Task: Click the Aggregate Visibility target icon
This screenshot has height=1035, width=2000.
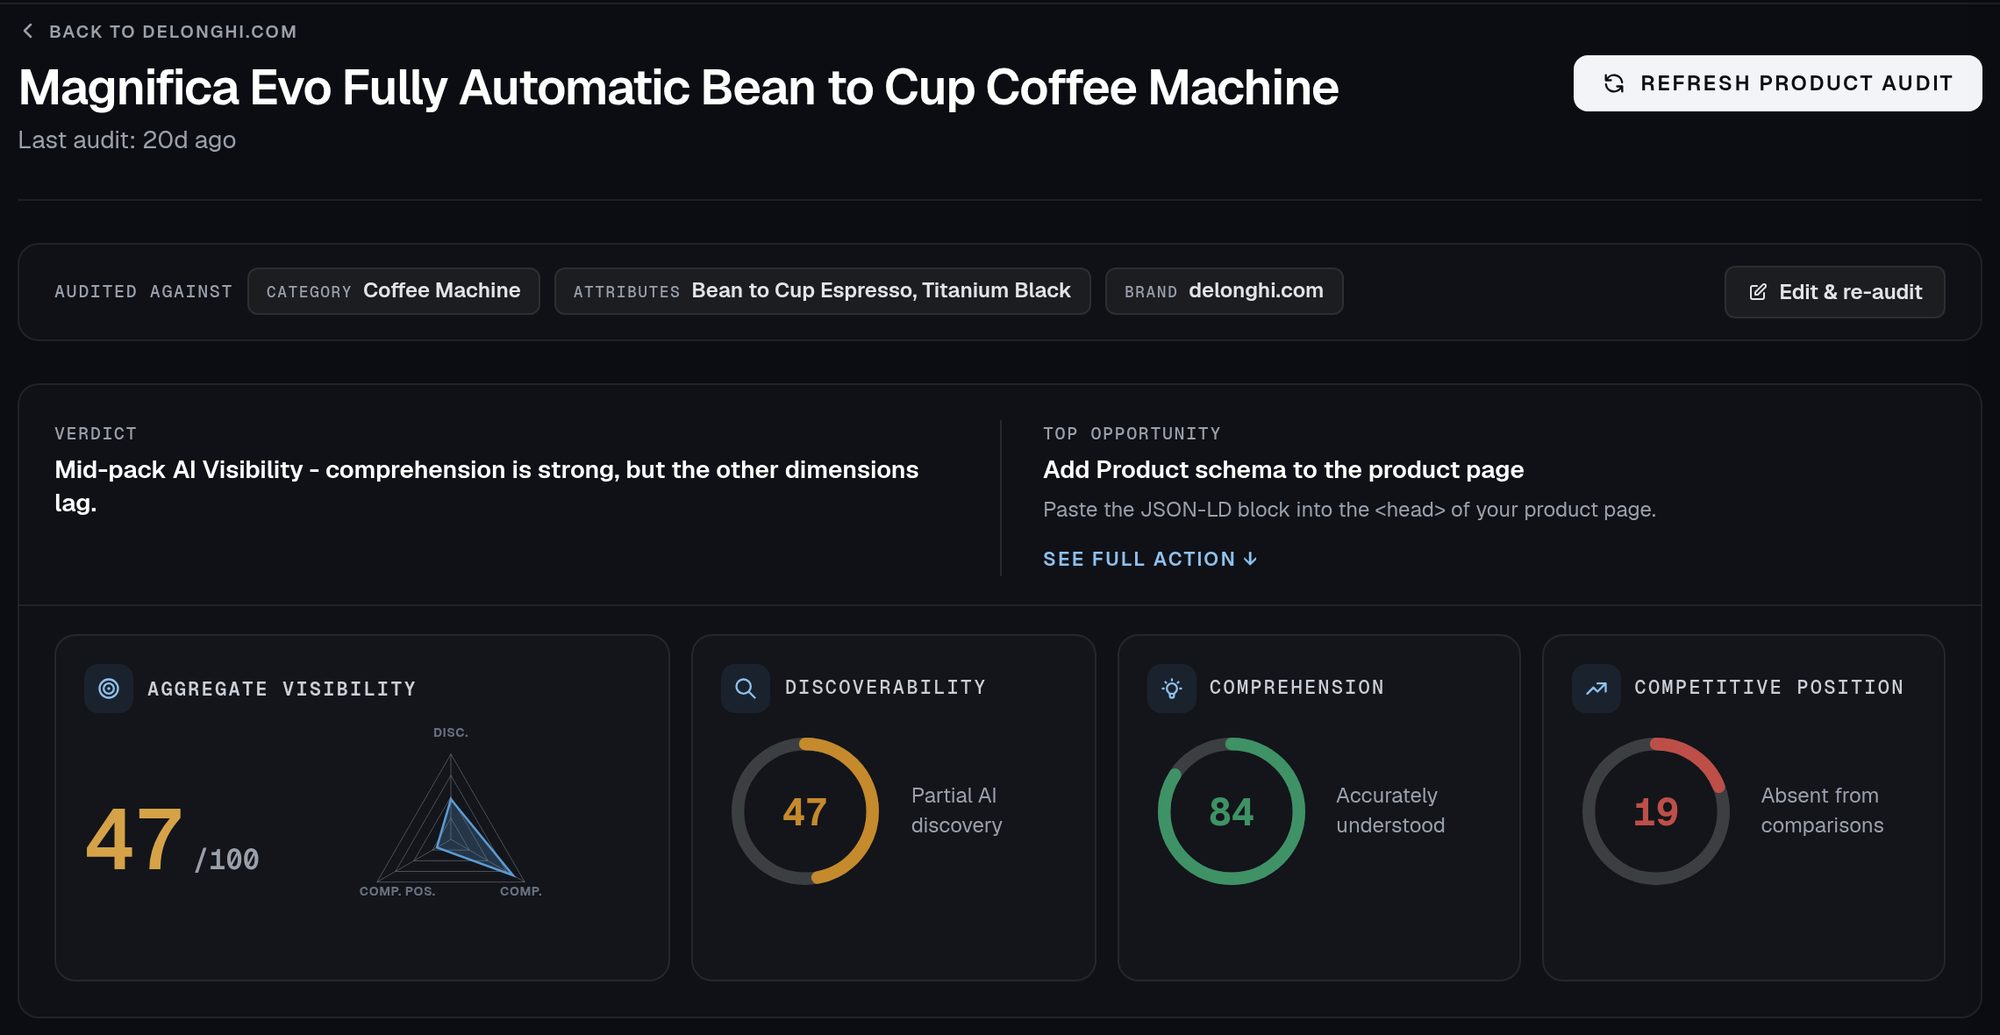Action: point(109,688)
